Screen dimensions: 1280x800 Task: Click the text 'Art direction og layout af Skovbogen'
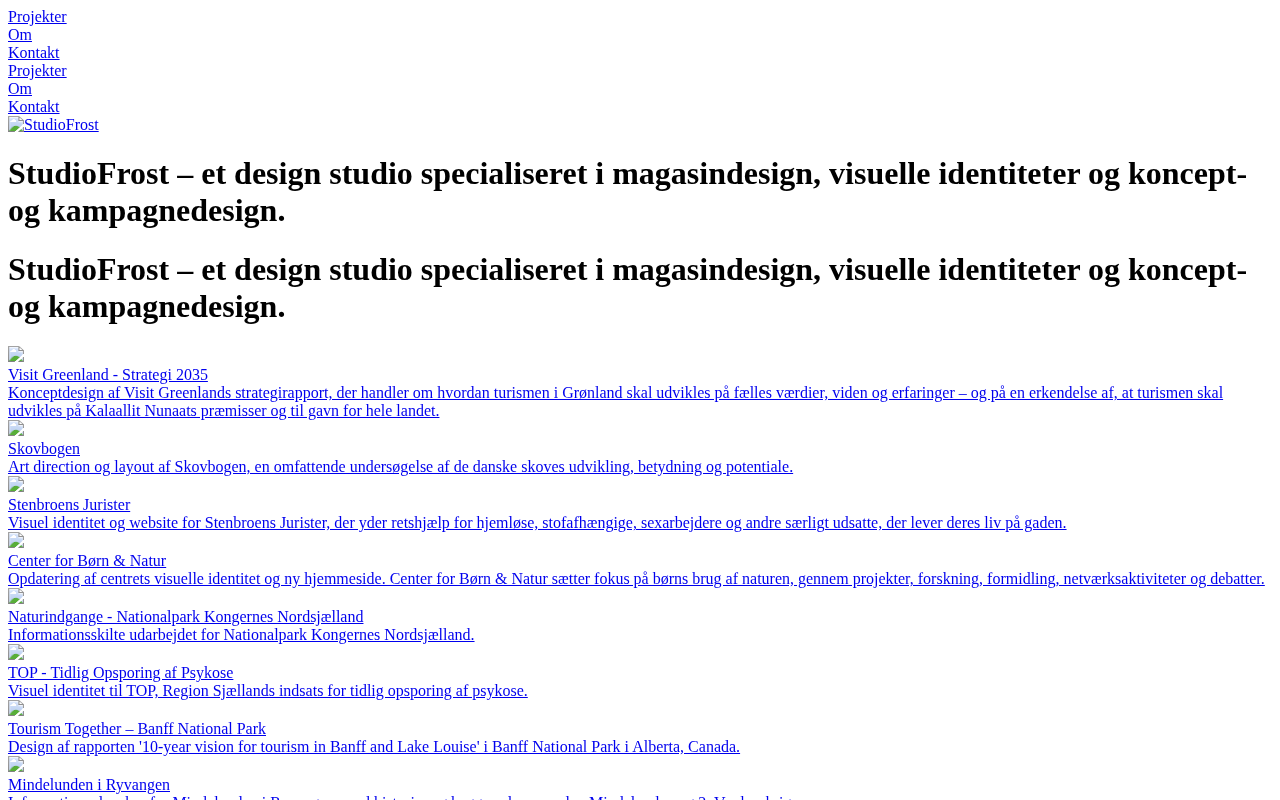click(400, 467)
